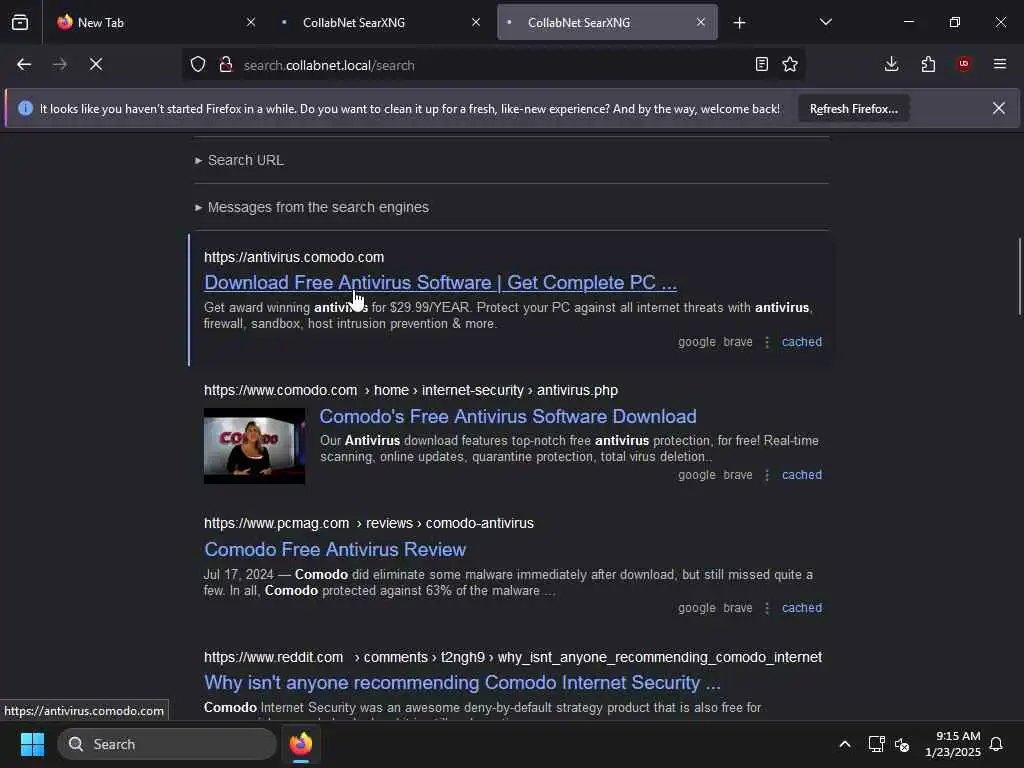The height and width of the screenshot is (768, 1024).
Task: Open a new tab with plus button
Action: click(x=739, y=23)
